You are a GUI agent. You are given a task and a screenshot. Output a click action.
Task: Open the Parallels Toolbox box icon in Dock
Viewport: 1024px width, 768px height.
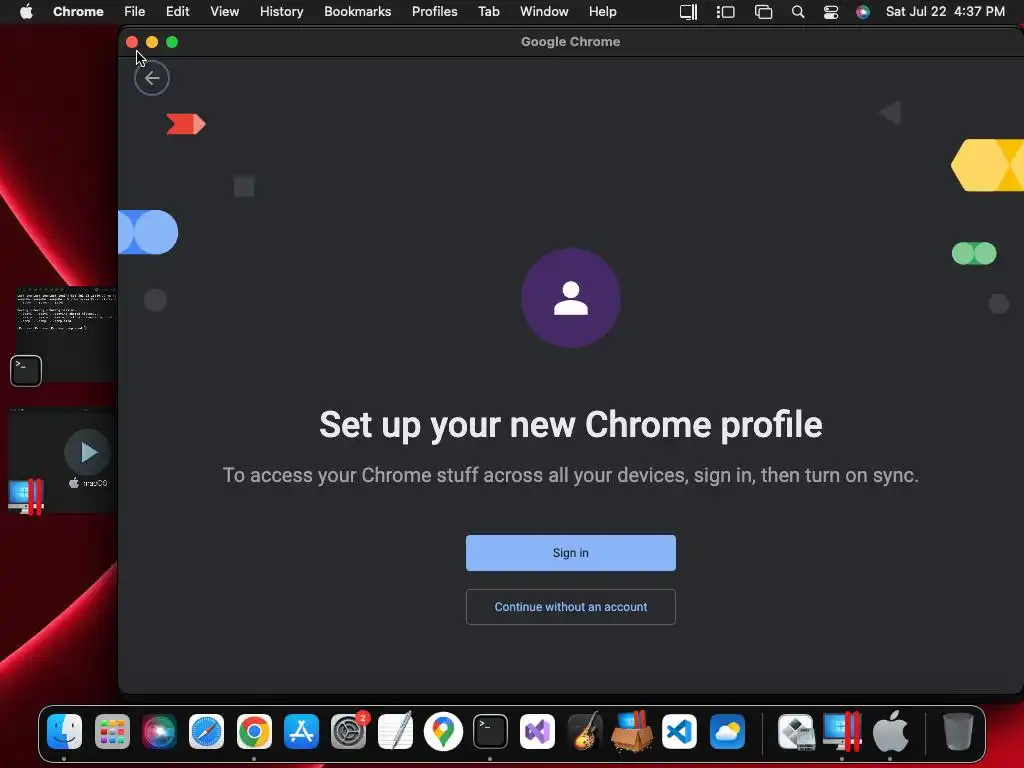click(632, 731)
